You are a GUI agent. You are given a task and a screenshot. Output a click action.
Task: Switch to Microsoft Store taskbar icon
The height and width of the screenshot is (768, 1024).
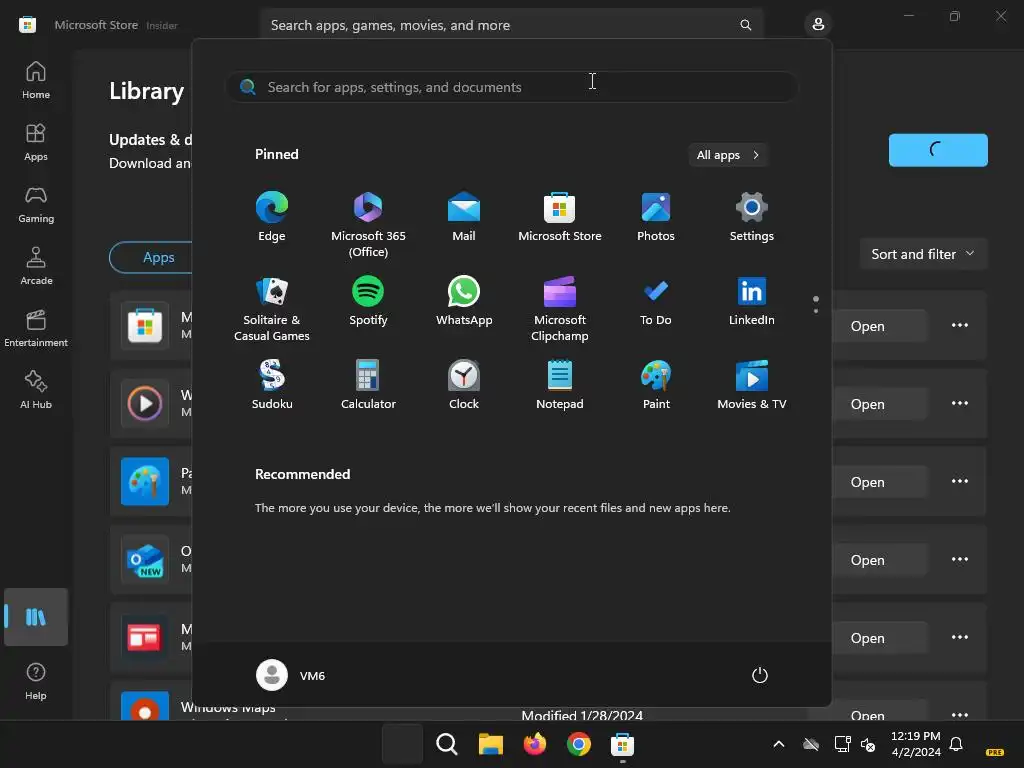[x=622, y=744]
